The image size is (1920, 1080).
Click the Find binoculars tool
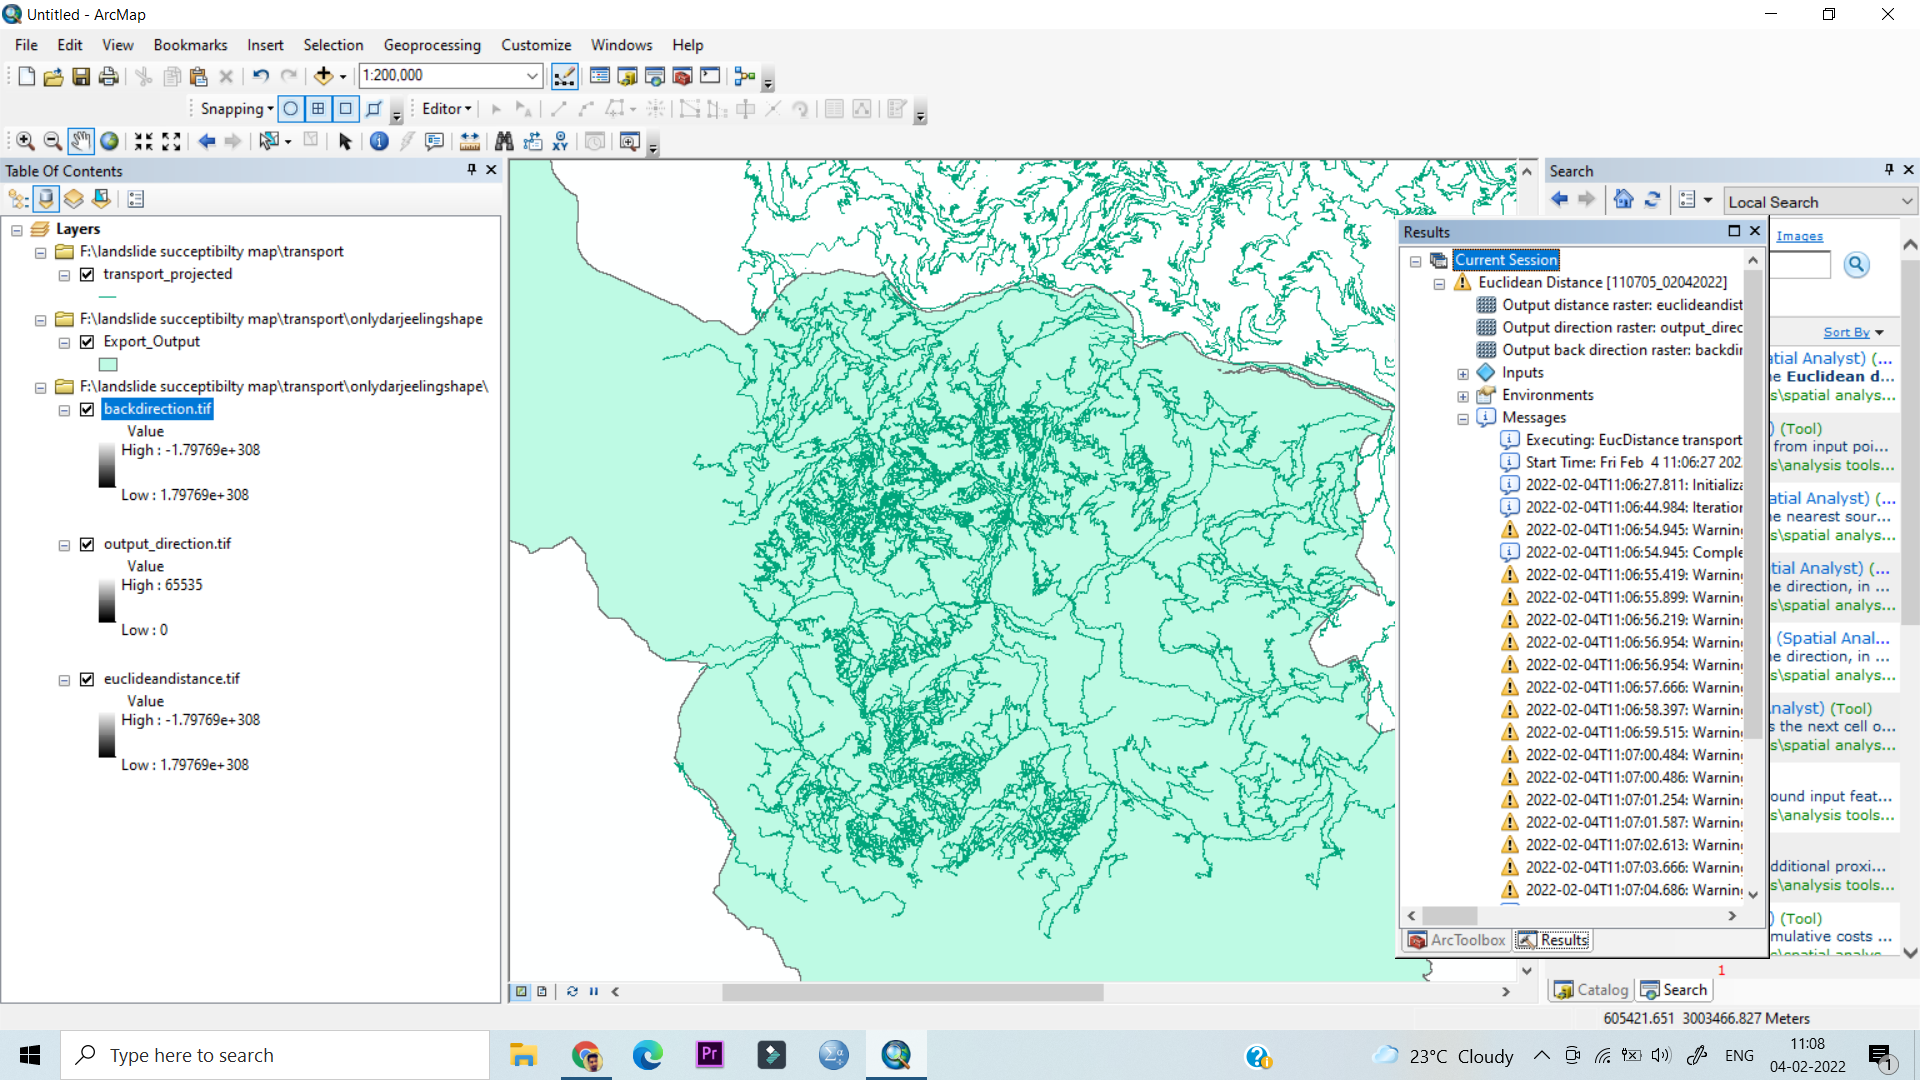click(504, 141)
